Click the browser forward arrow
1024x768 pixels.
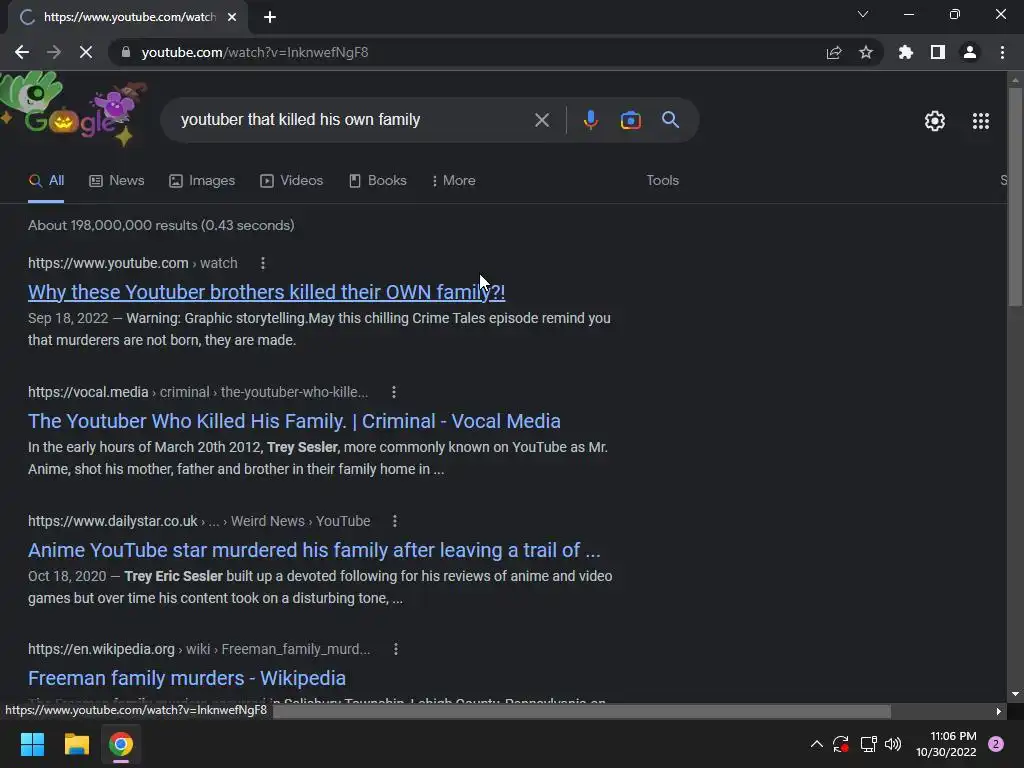54,52
